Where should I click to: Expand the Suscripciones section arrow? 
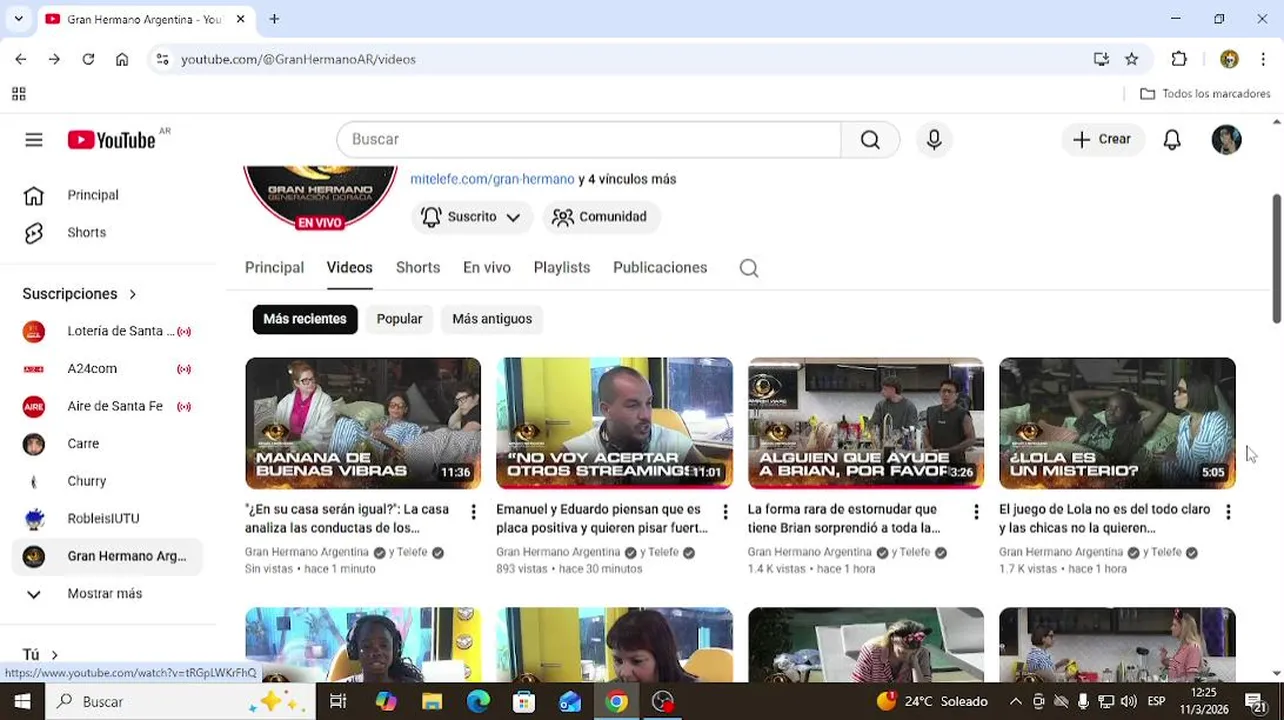pyautogui.click(x=132, y=294)
